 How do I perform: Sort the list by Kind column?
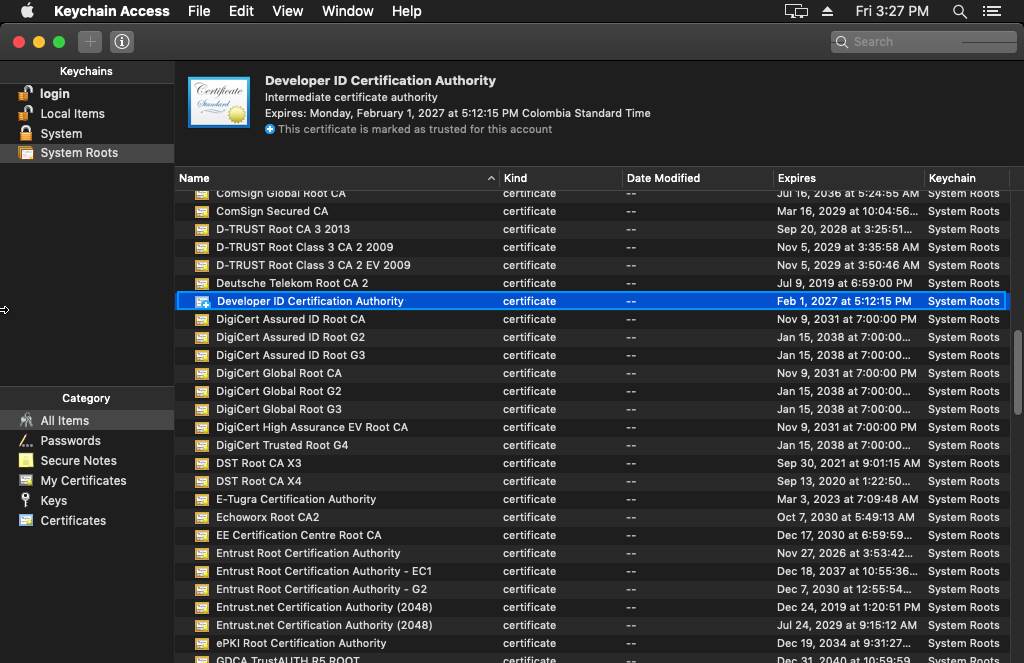click(558, 178)
